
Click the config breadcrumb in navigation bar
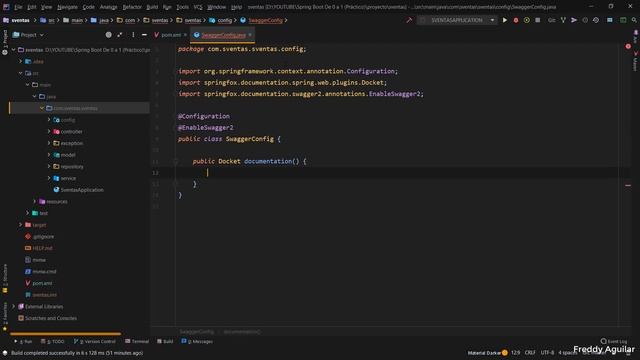[x=221, y=20]
